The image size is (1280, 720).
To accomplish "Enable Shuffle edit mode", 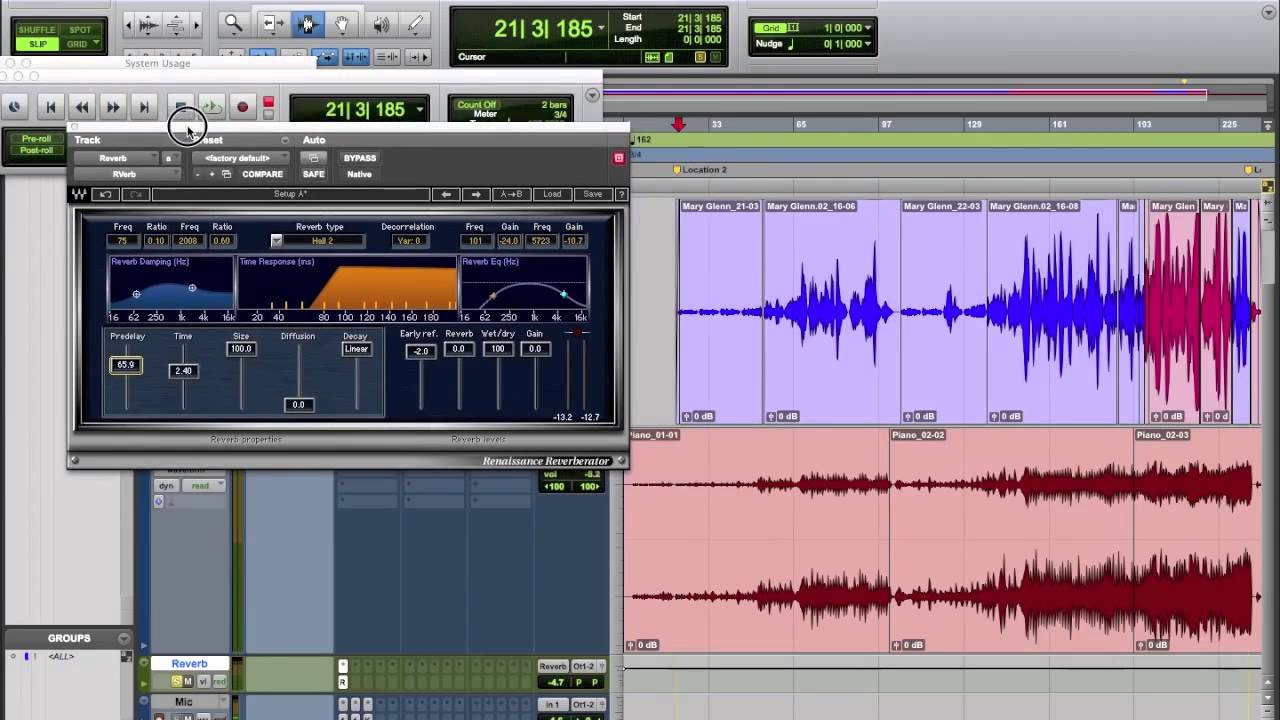I will coord(37,30).
